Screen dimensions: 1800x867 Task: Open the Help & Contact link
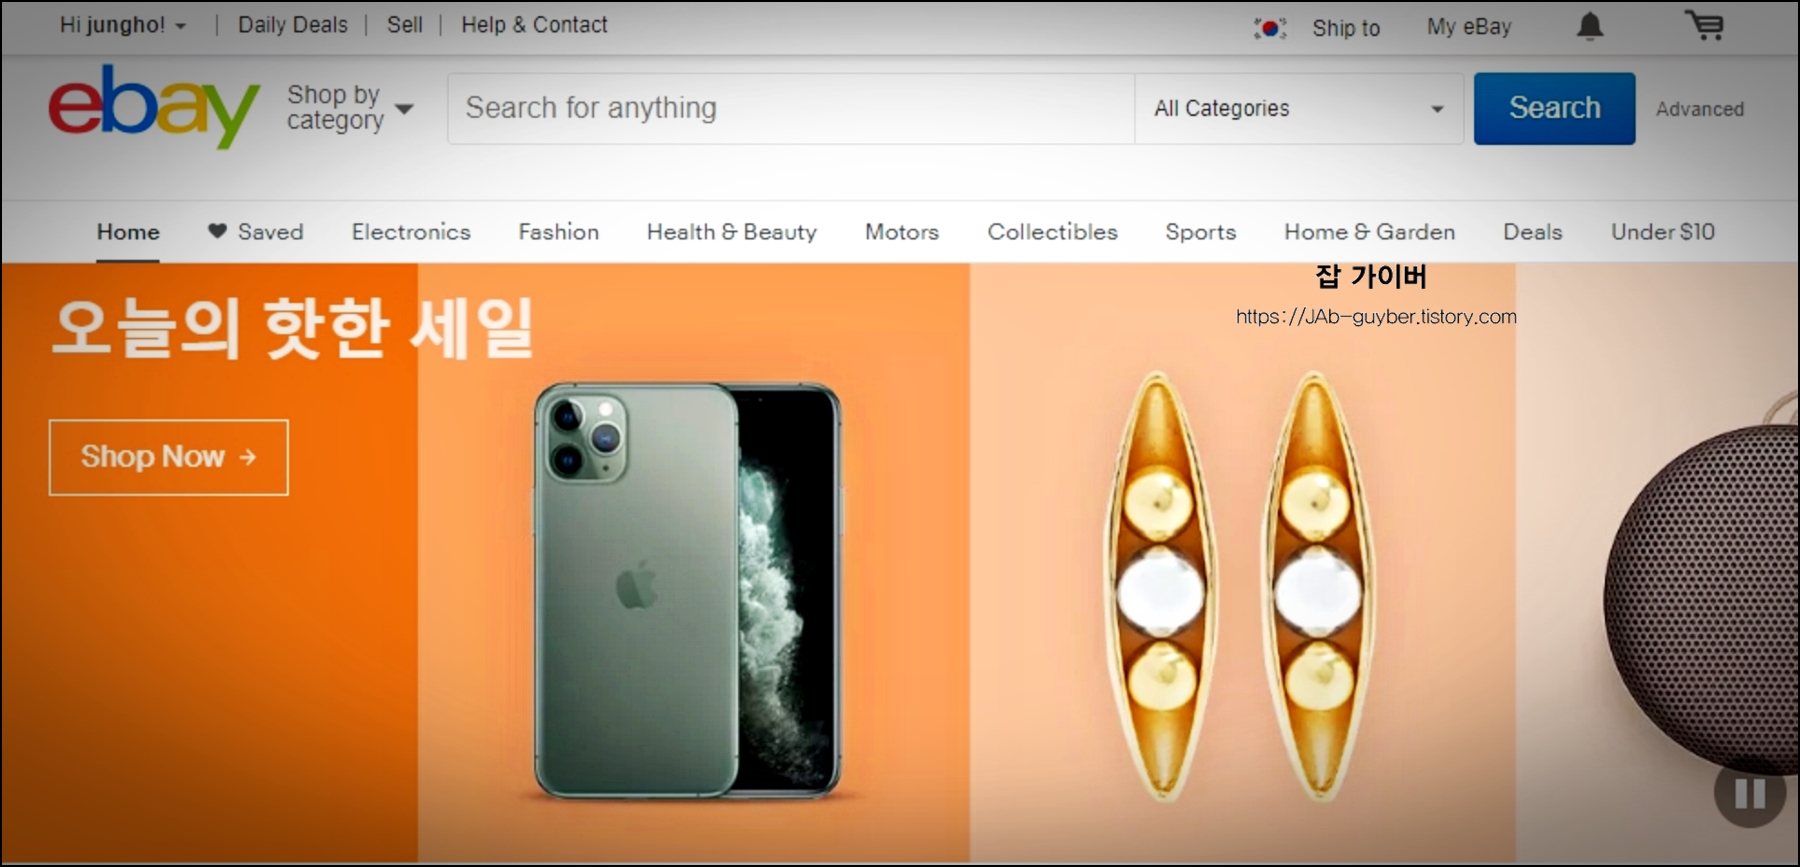pyautogui.click(x=534, y=25)
